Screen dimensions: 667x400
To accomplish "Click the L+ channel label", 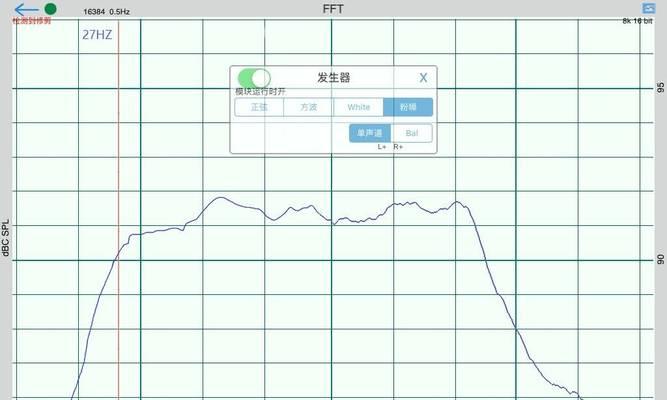I will (382, 147).
